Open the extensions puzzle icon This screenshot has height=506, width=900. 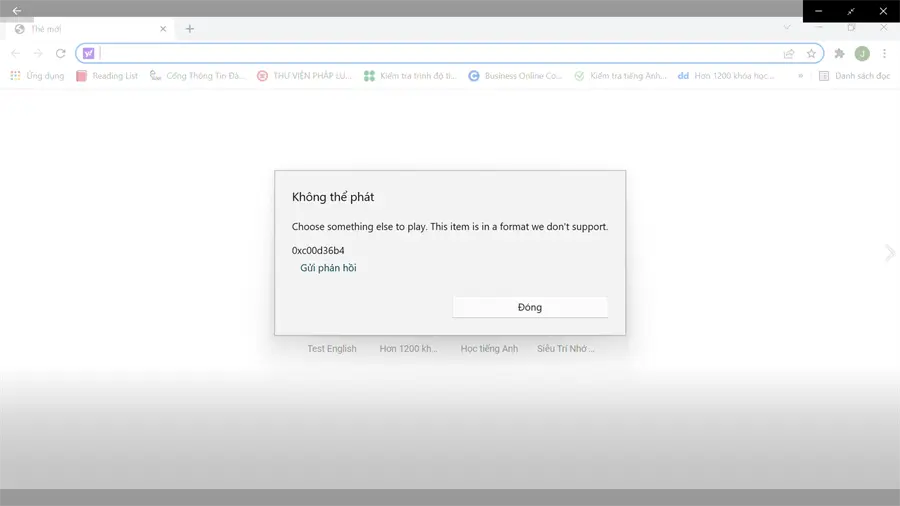(x=839, y=53)
